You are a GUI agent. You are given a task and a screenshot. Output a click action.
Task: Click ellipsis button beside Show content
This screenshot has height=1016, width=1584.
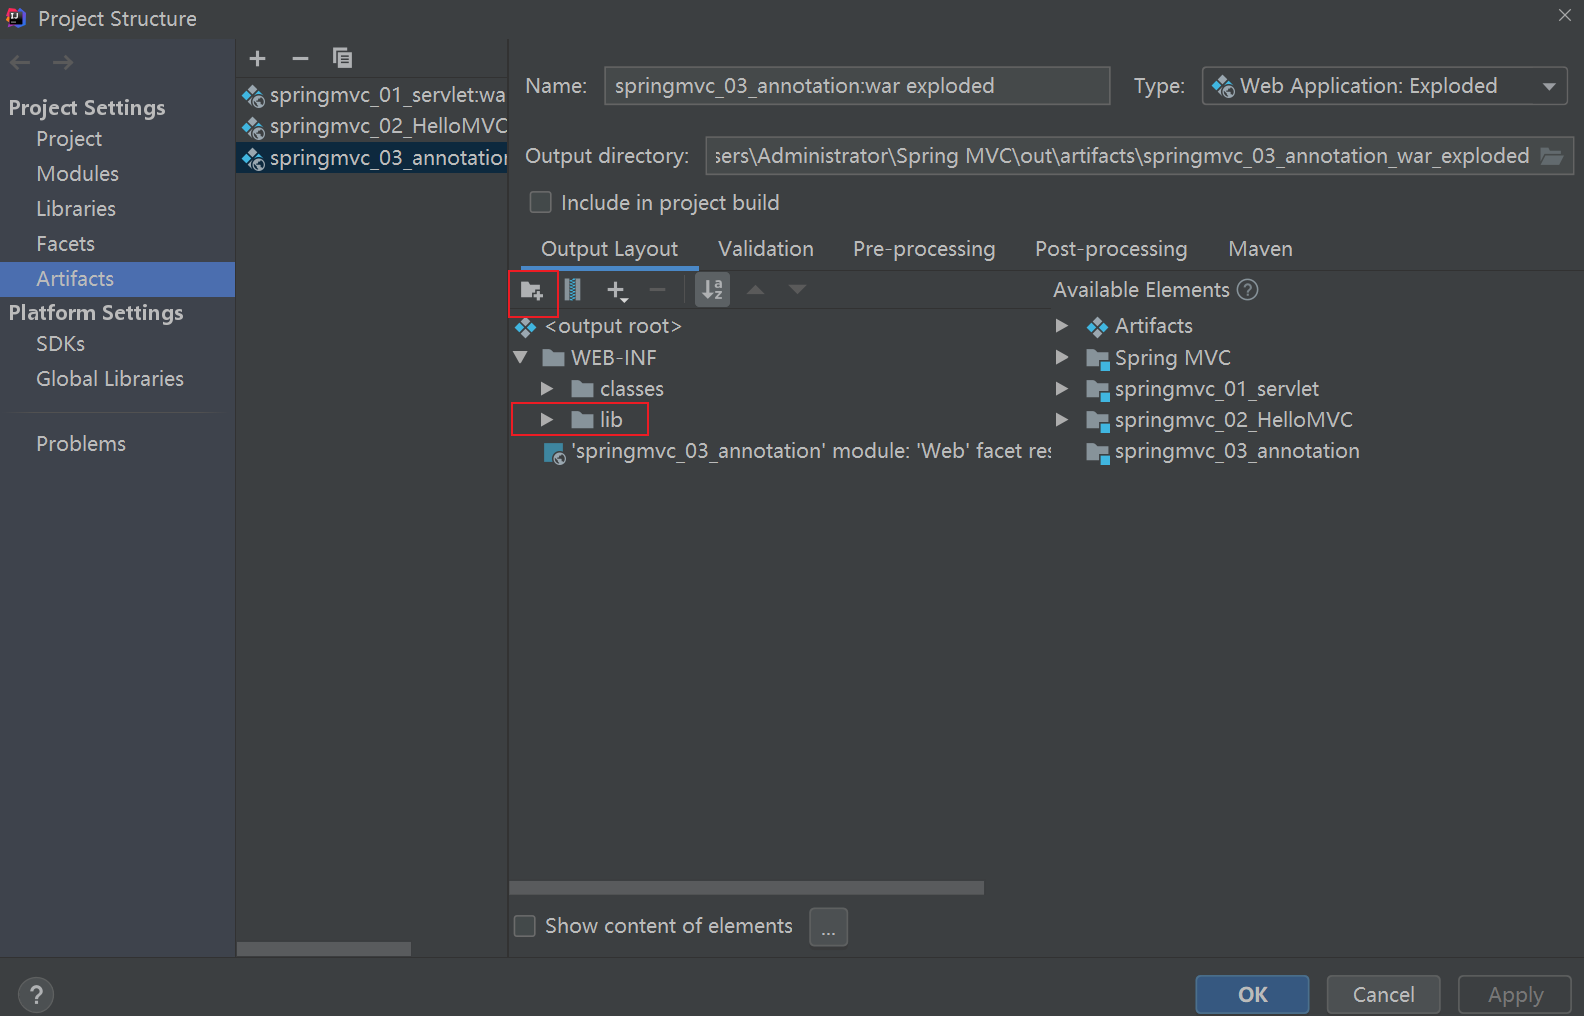828,927
